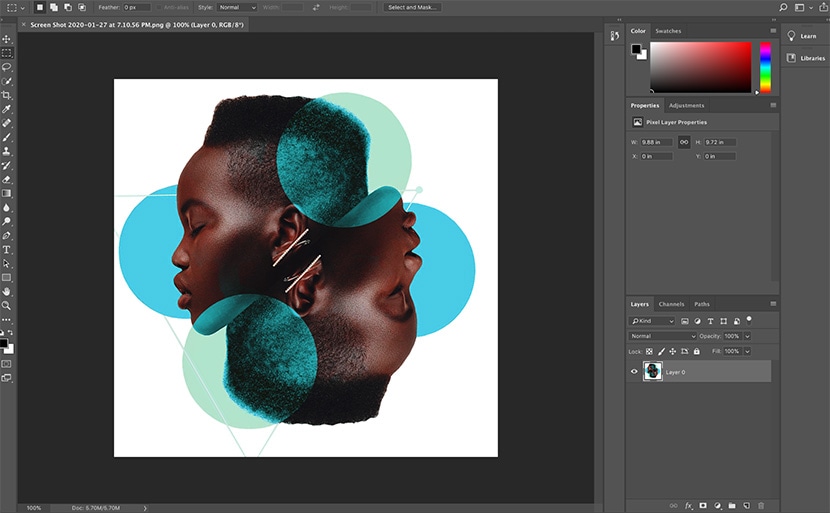Open the Style dropdown set to Normal
Image resolution: width=830 pixels, height=513 pixels.
tap(237, 7)
